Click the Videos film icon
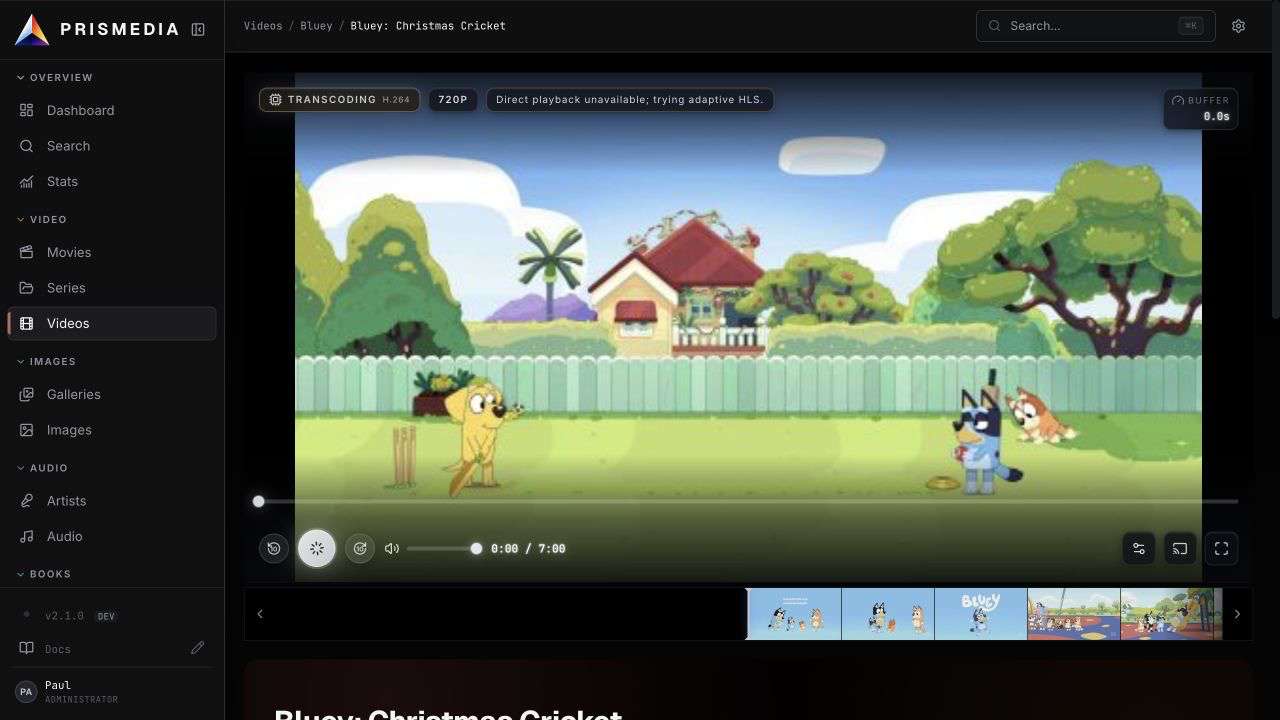 [x=27, y=323]
